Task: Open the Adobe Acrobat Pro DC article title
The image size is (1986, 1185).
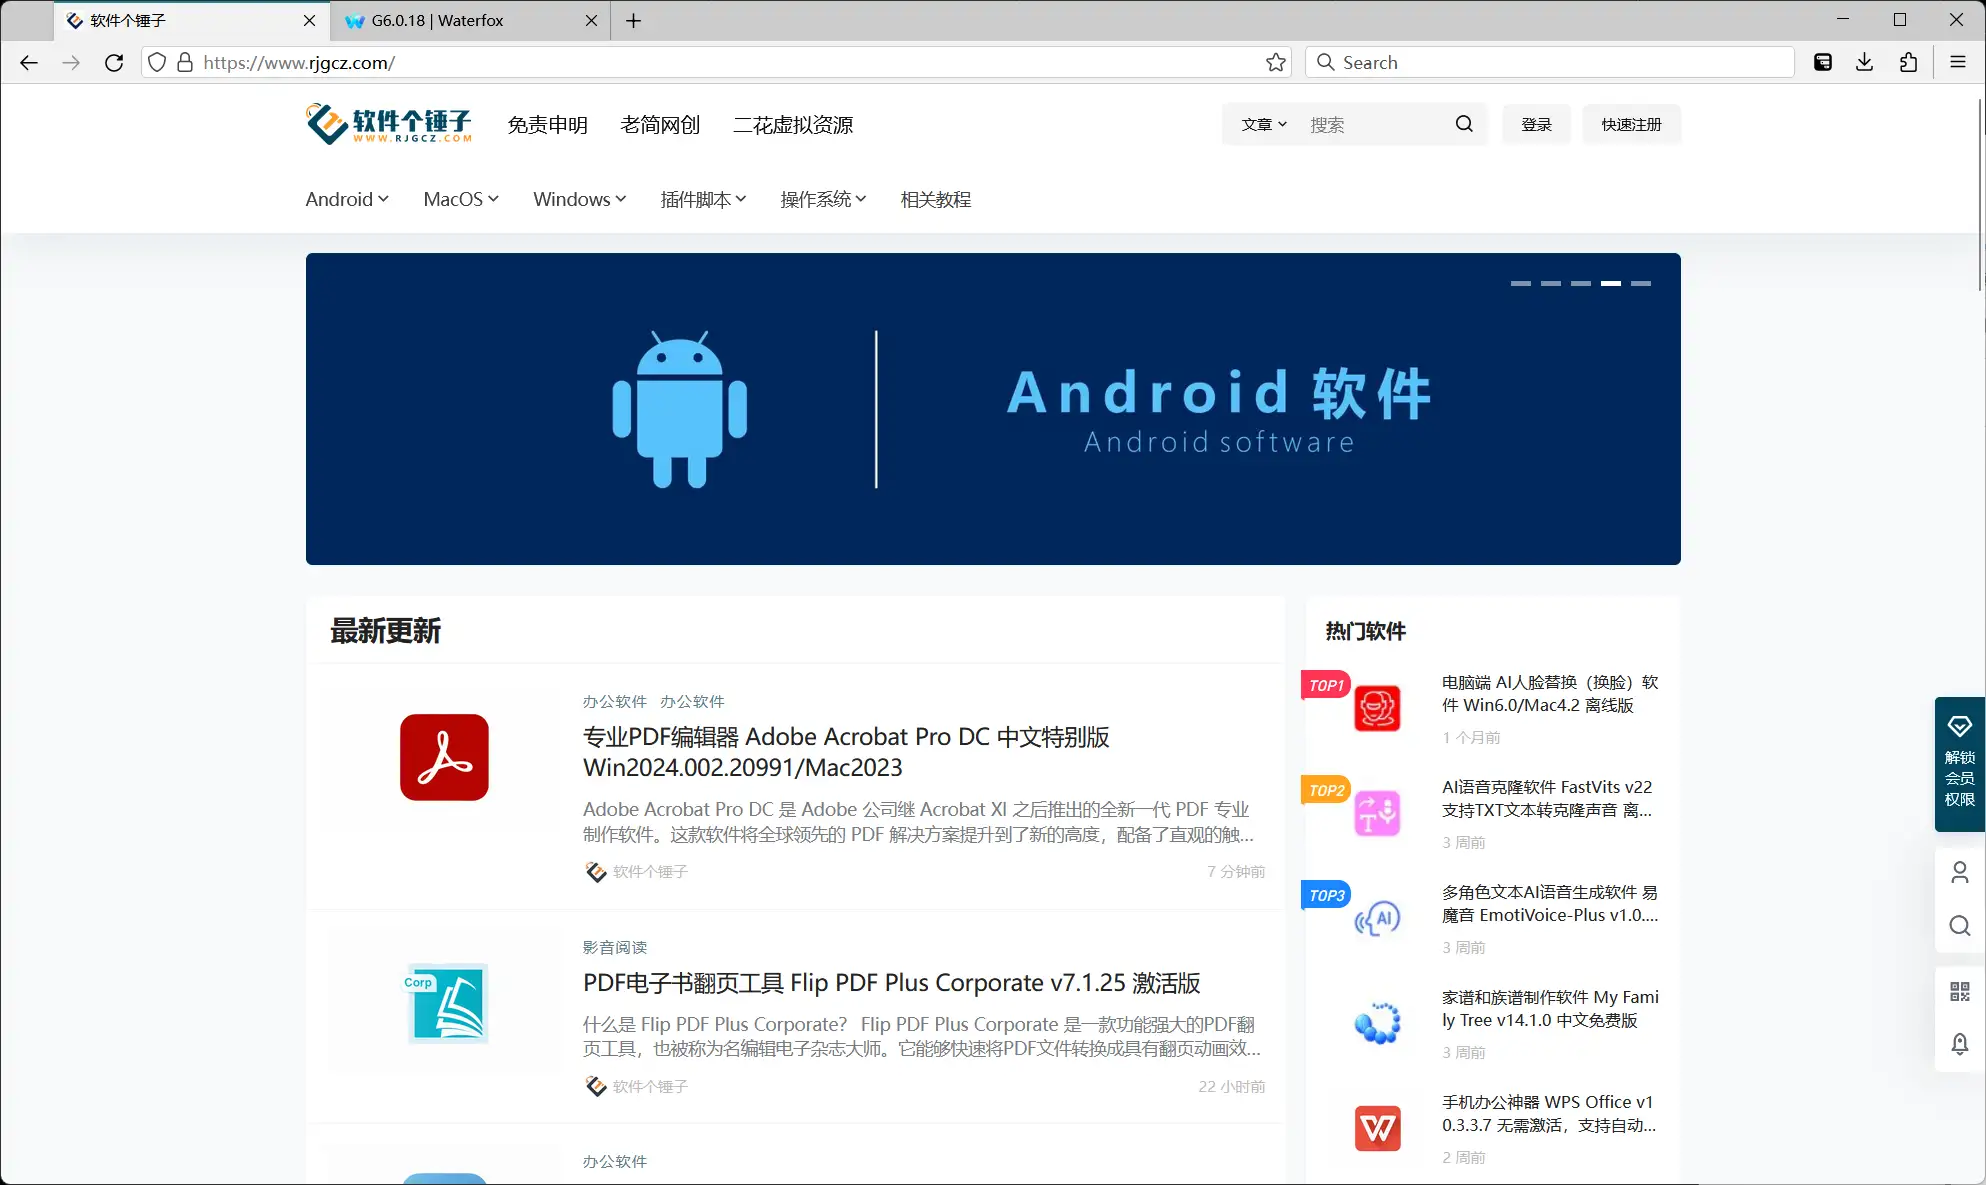Action: (x=846, y=752)
